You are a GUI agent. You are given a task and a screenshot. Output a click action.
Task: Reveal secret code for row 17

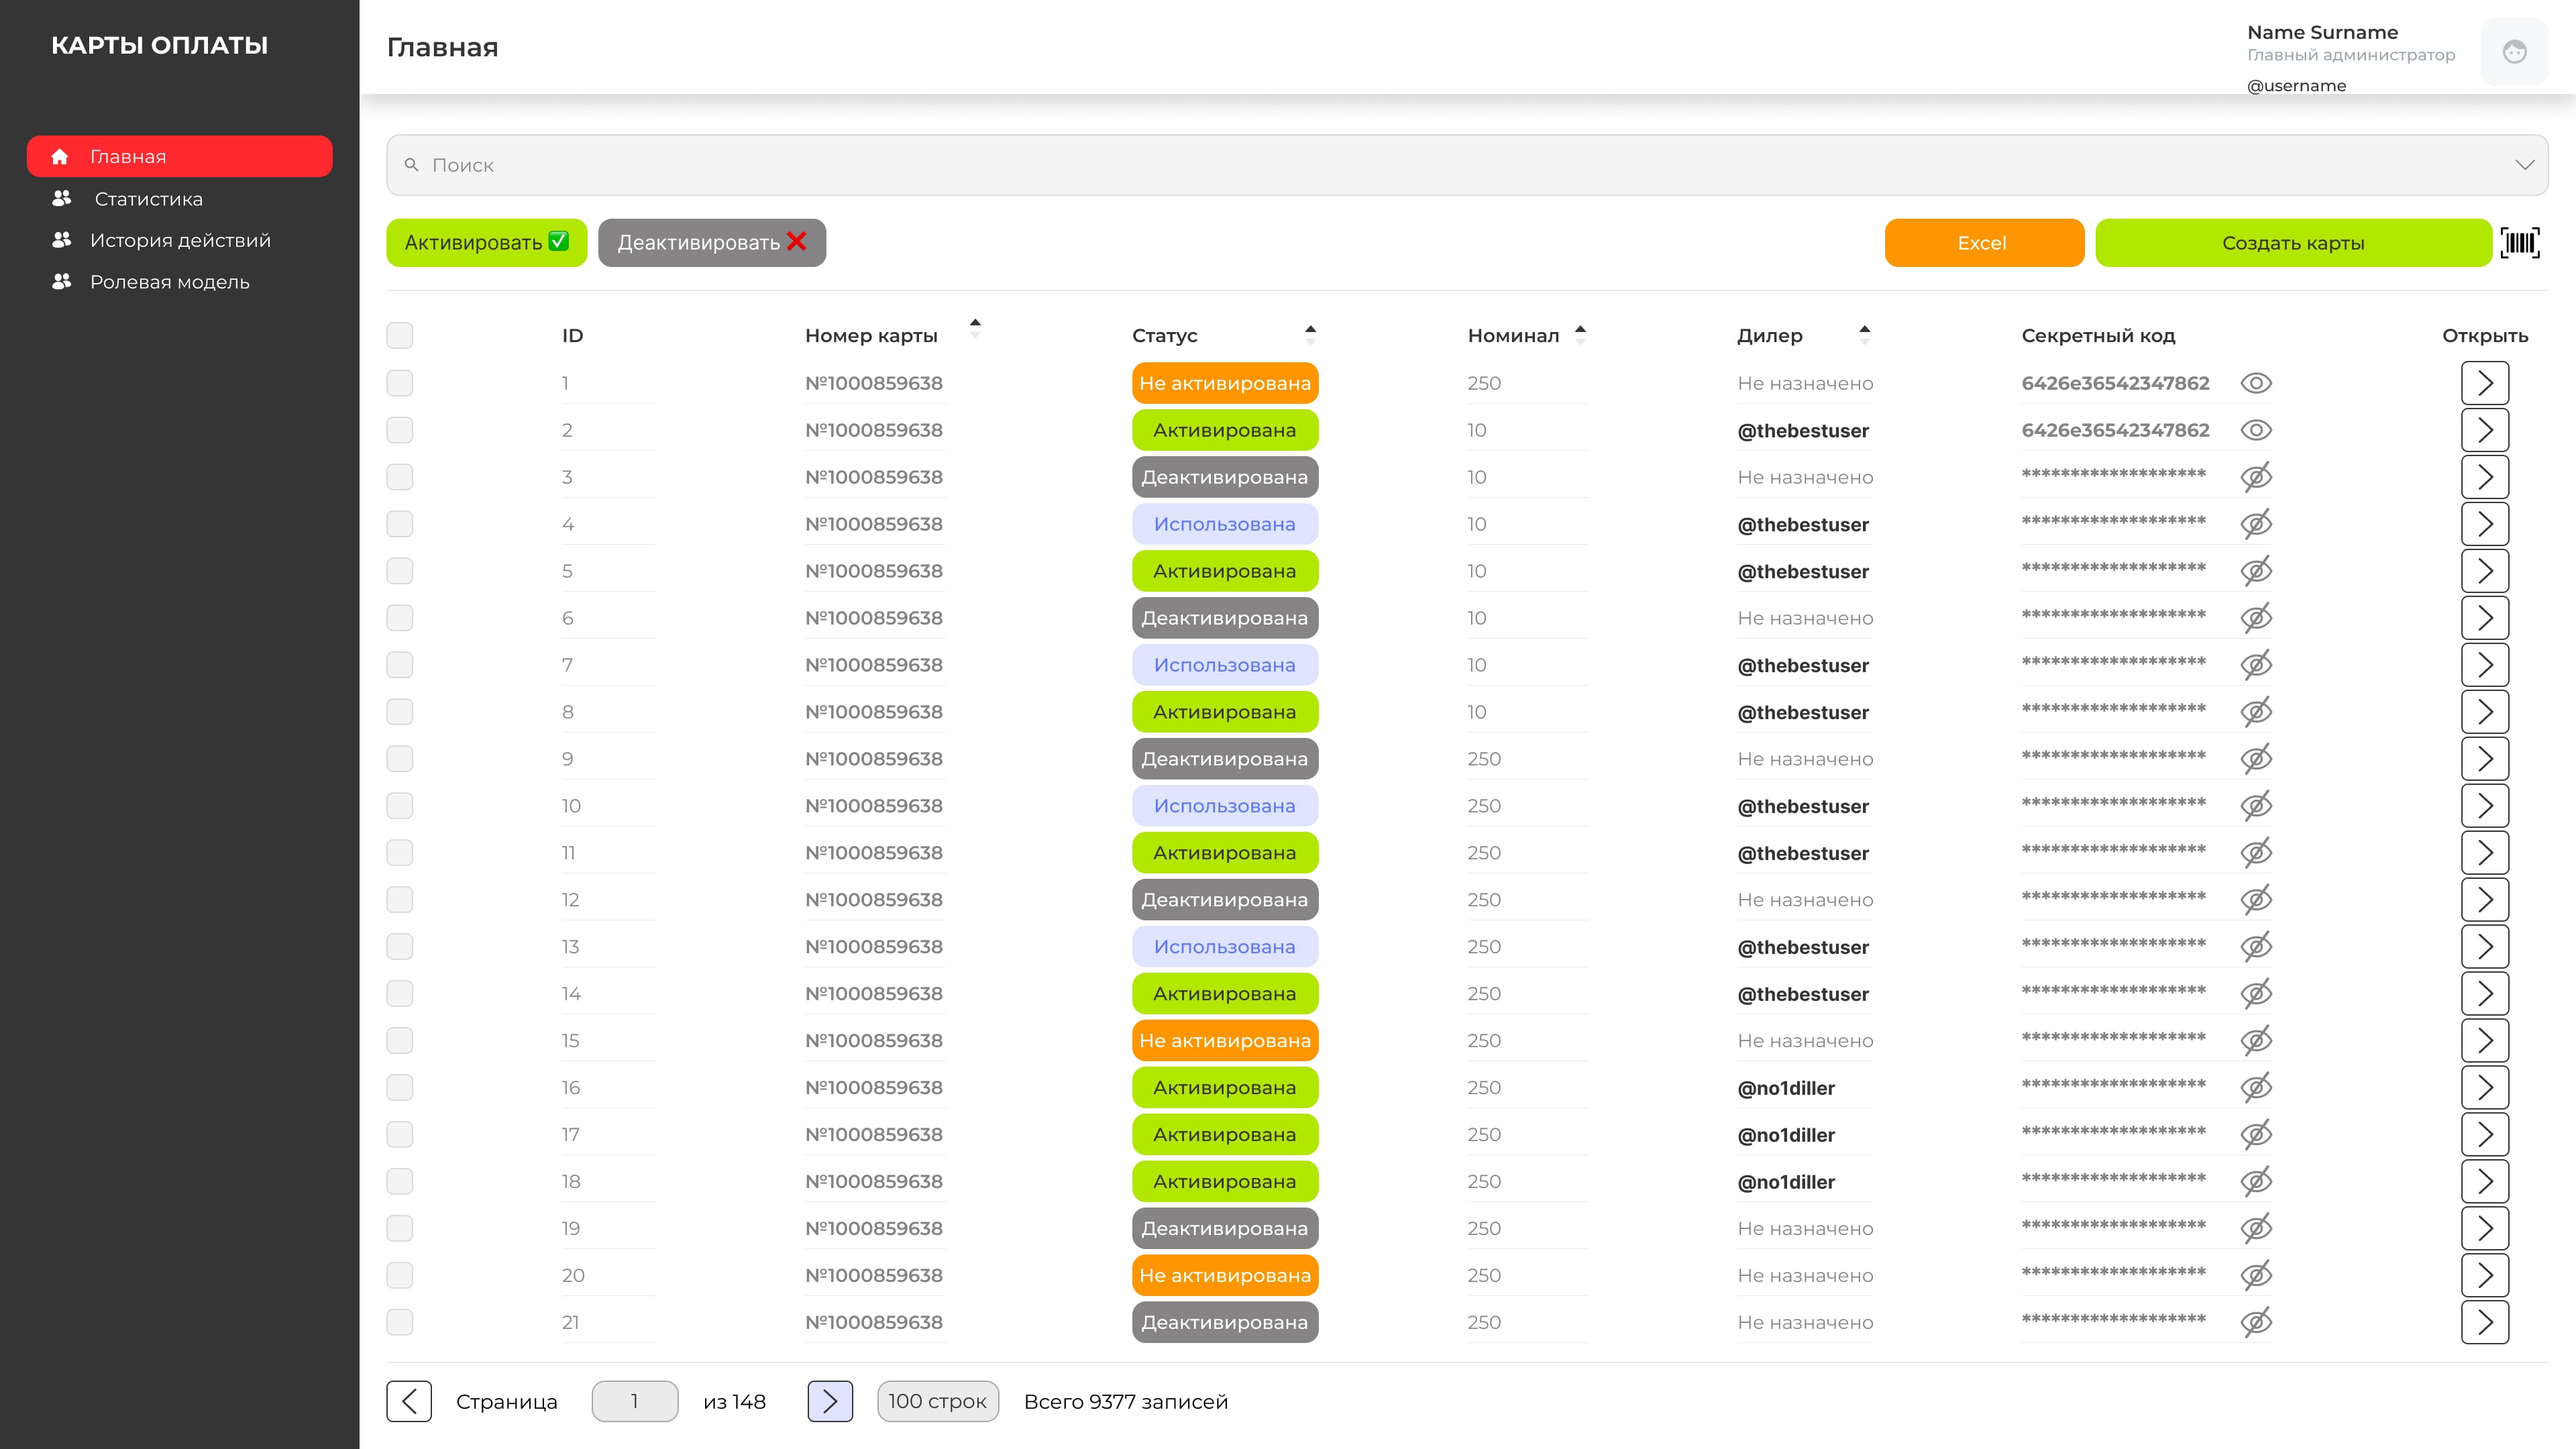coord(2256,1135)
